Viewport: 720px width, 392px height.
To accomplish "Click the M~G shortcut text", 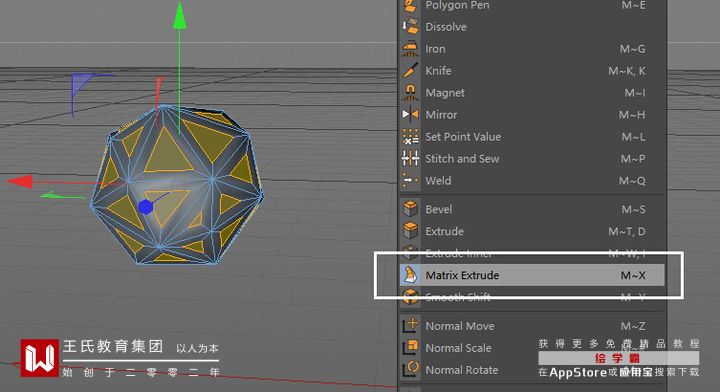I will pyautogui.click(x=632, y=49).
